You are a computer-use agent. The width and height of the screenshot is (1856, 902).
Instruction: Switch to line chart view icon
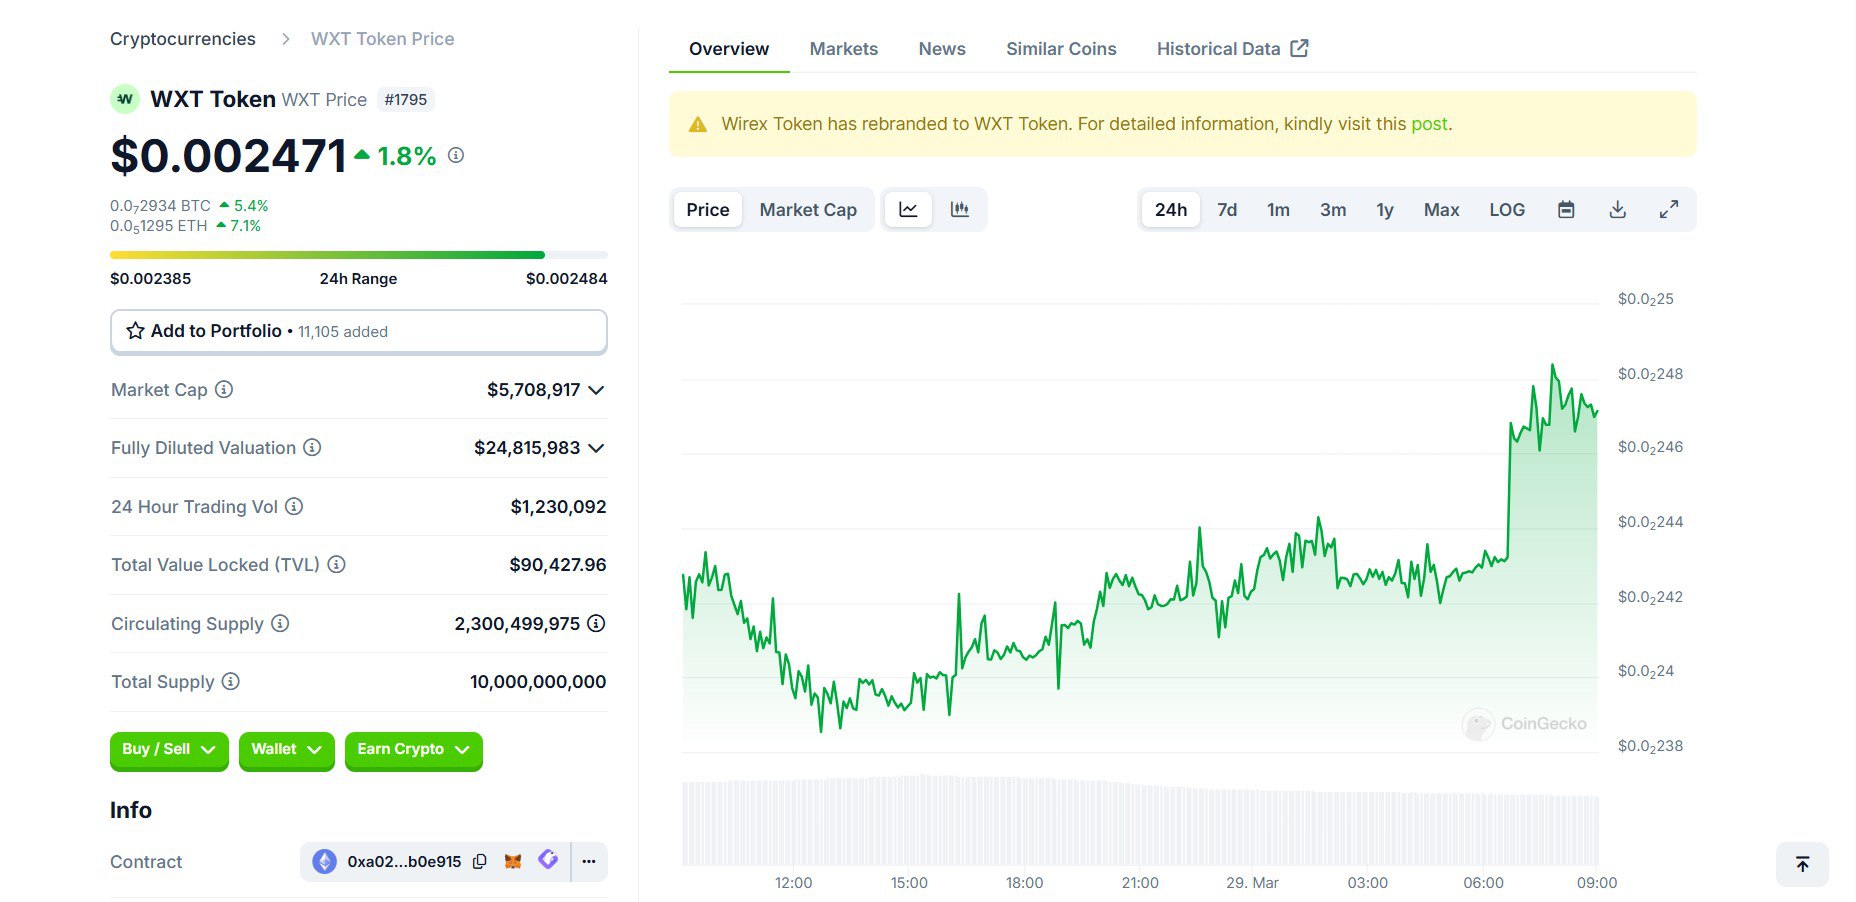[x=908, y=210]
